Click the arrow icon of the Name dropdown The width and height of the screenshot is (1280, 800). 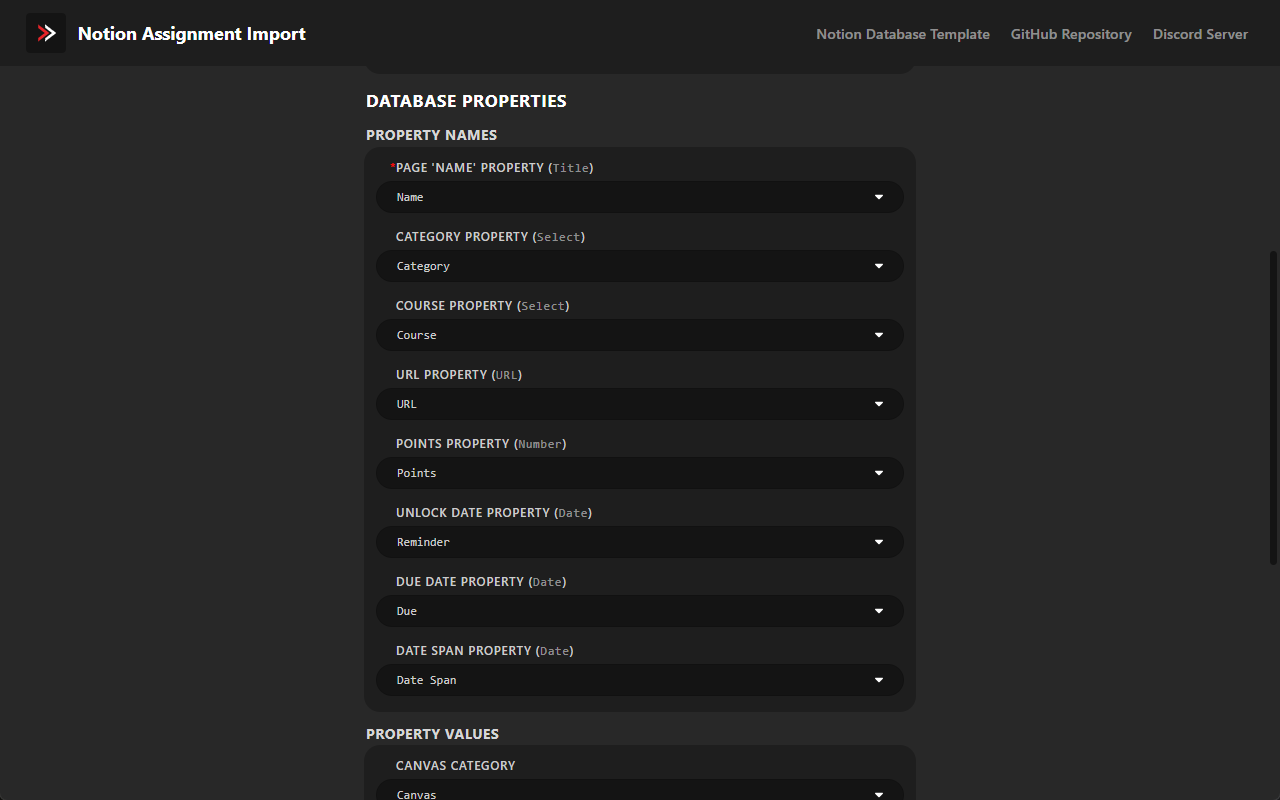click(879, 197)
